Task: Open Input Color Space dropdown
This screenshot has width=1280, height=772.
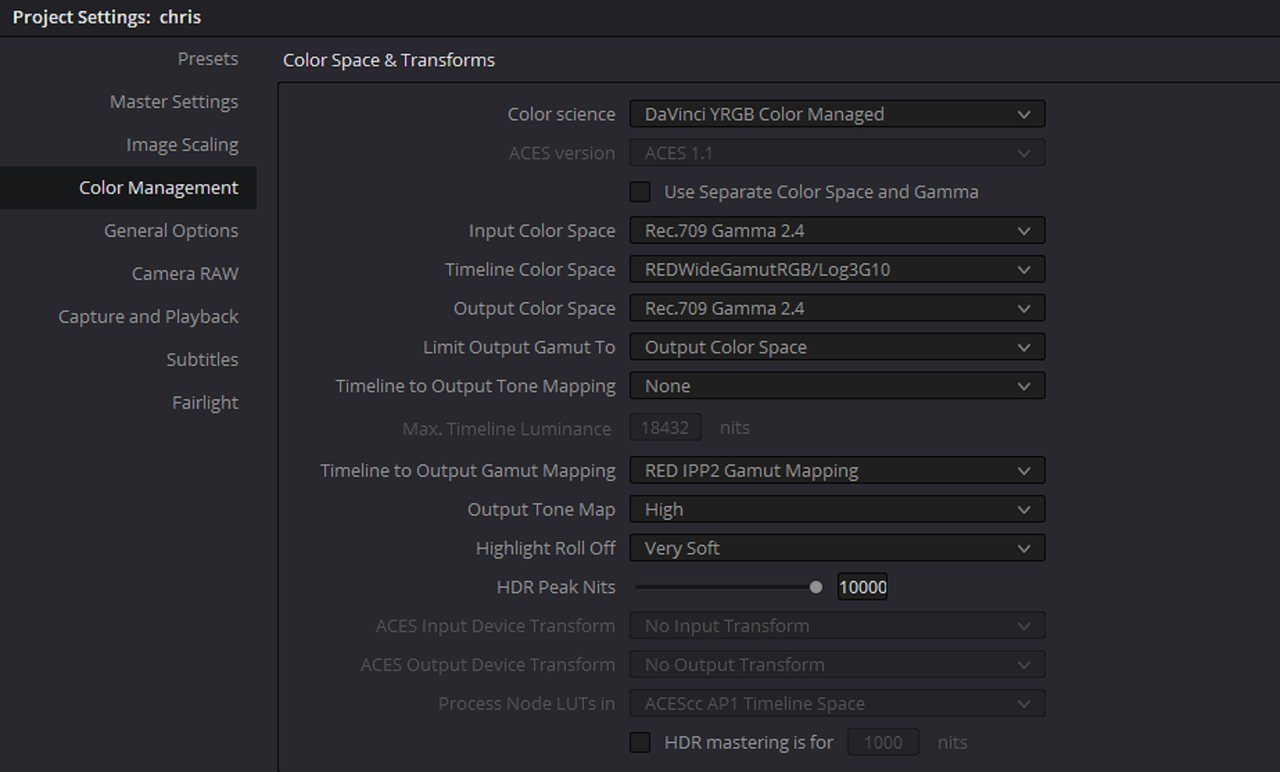Action: 837,231
